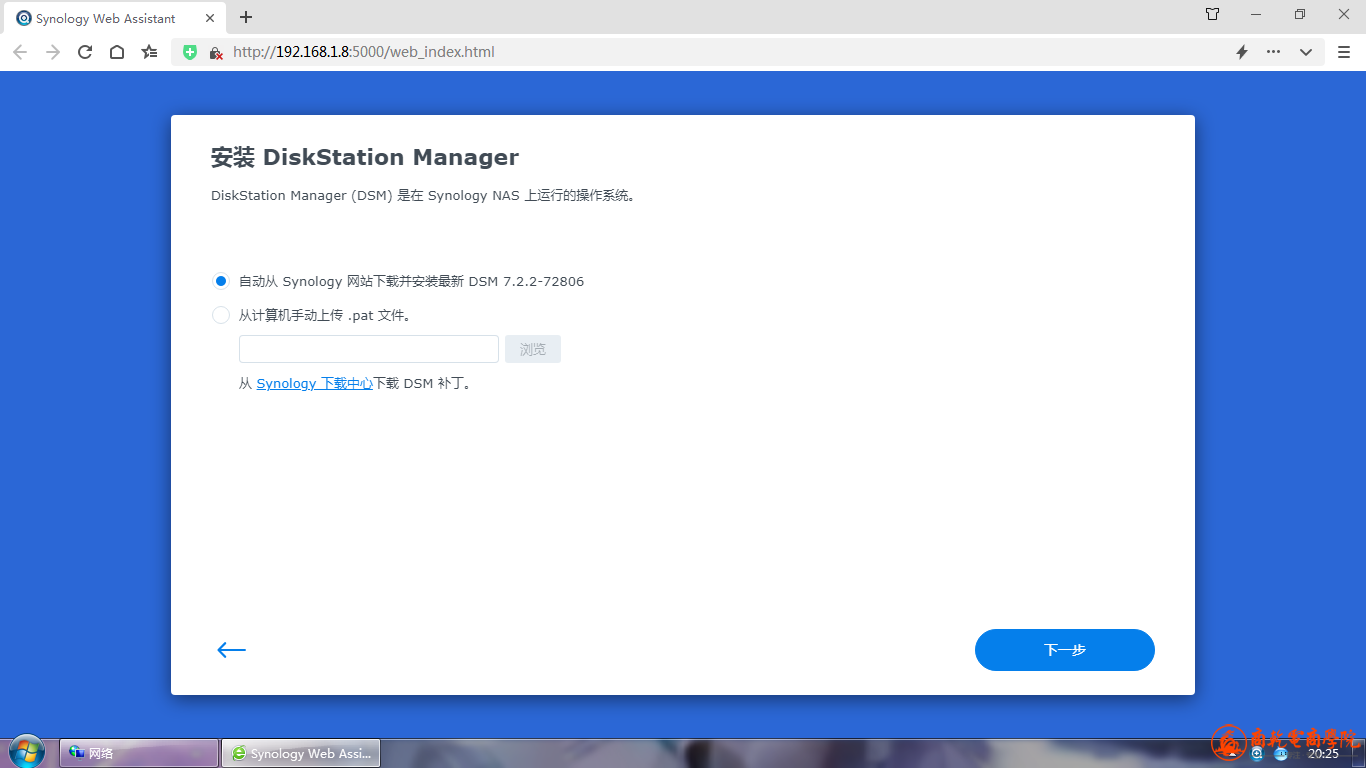Click the bookmark star icon
The width and height of the screenshot is (1366, 768).
(149, 52)
